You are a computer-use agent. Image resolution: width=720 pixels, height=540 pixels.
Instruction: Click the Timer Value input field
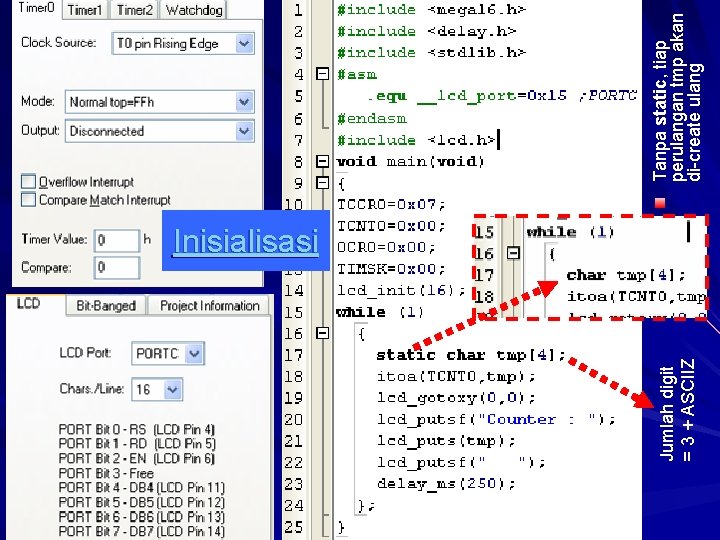117,241
